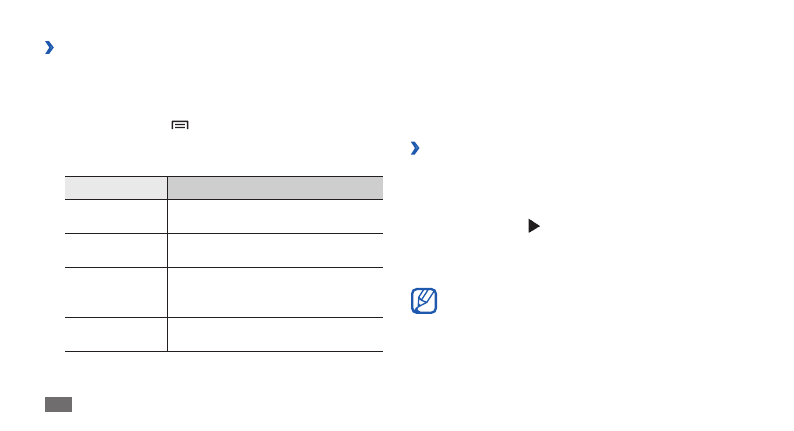The height and width of the screenshot is (431, 794).
Task: Click the second row's wide right cell
Action: pyautogui.click(x=275, y=250)
